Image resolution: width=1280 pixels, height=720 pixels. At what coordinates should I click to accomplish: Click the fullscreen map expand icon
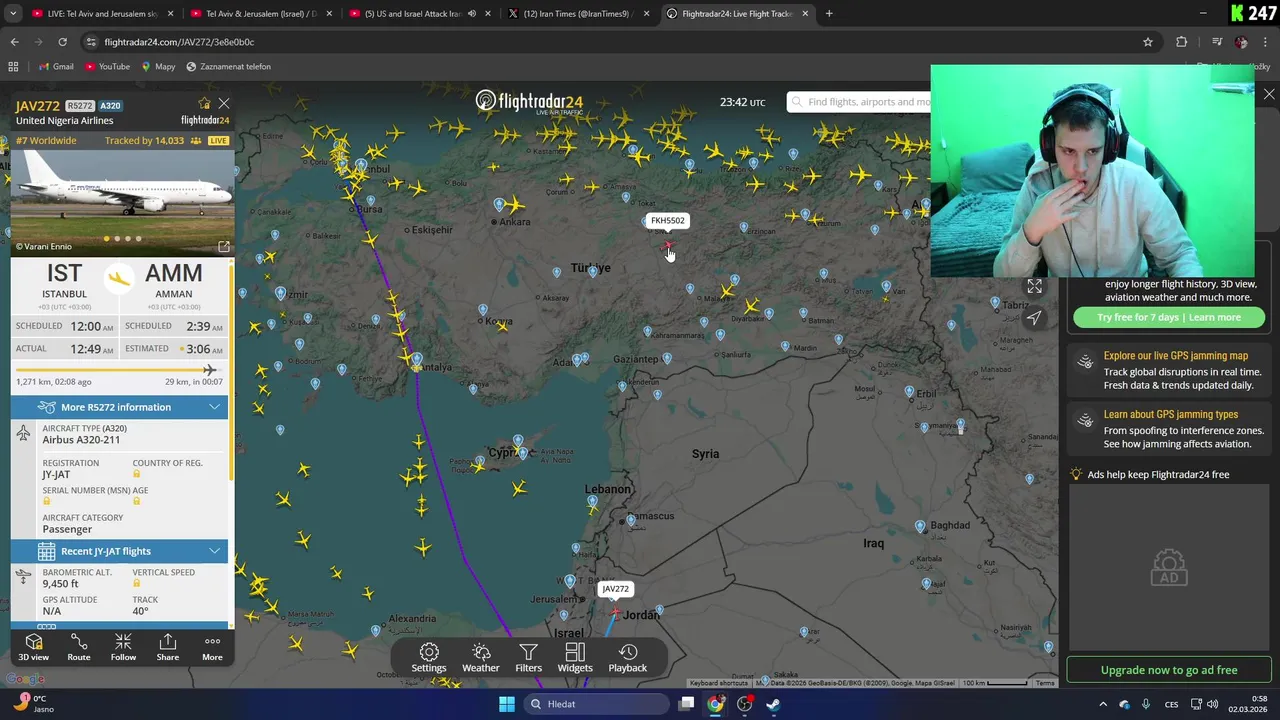click(1034, 286)
